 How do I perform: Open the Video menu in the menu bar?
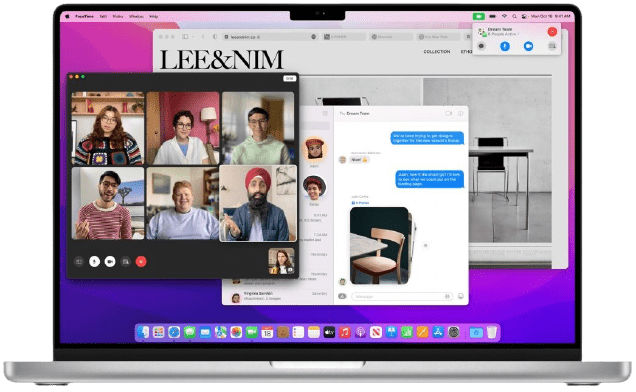tap(118, 17)
